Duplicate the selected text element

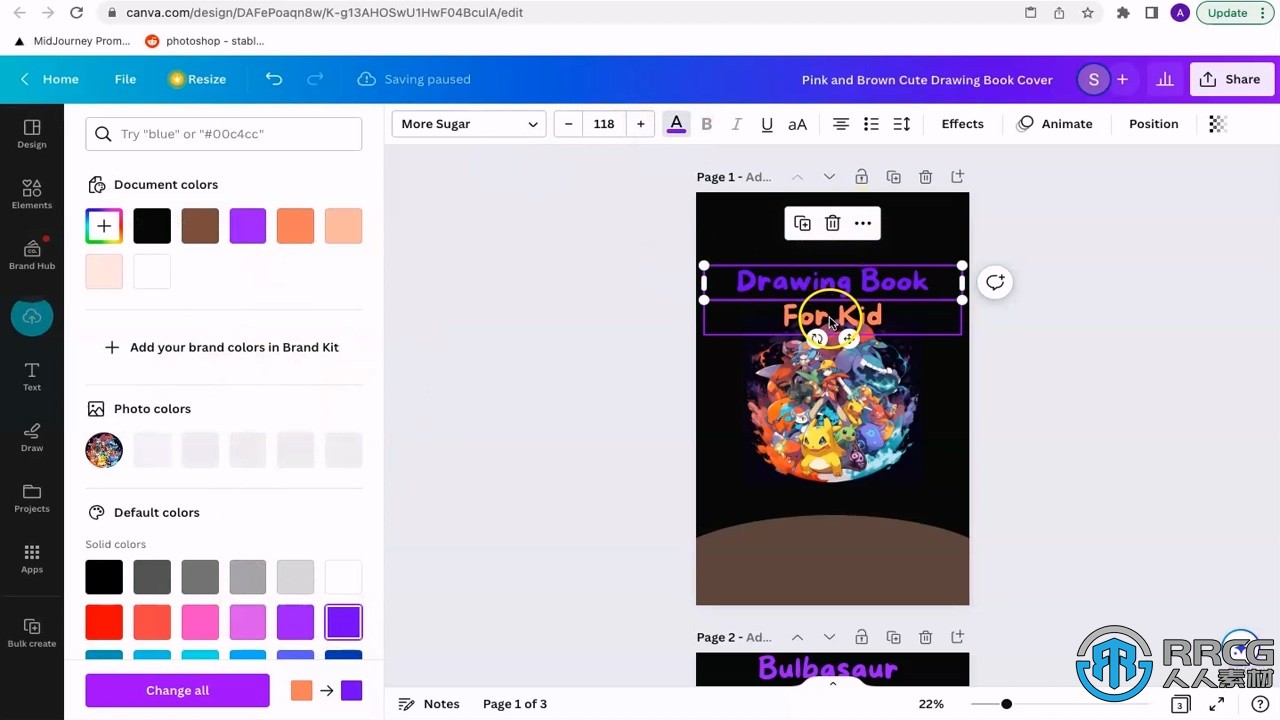tap(802, 223)
